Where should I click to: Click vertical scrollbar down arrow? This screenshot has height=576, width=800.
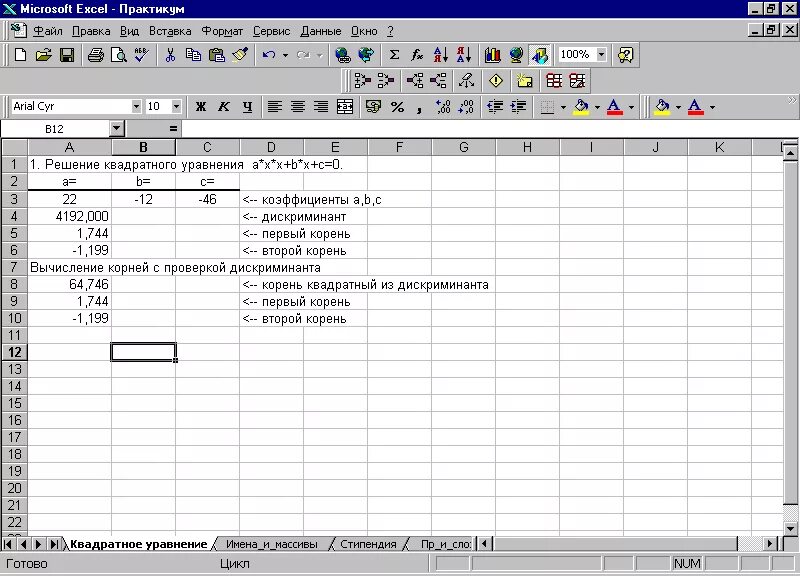click(790, 529)
